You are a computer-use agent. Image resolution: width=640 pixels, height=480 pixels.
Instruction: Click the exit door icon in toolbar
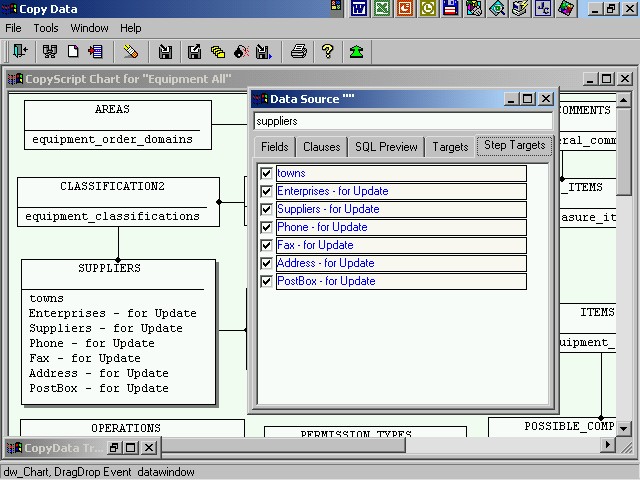tap(19, 51)
